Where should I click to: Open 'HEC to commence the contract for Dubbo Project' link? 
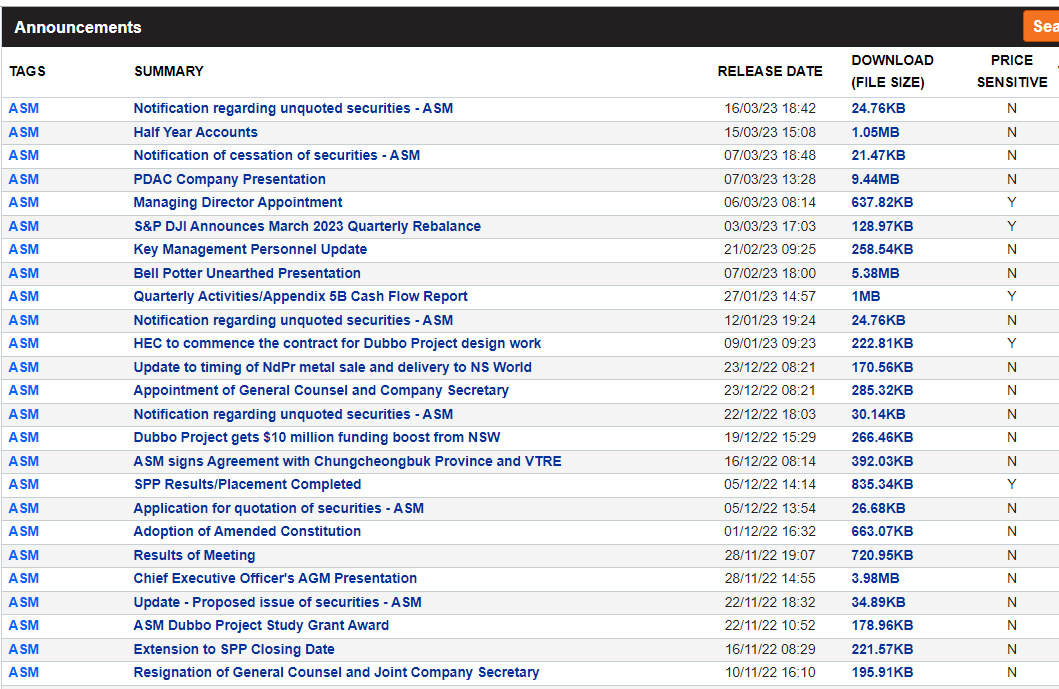[x=337, y=343]
